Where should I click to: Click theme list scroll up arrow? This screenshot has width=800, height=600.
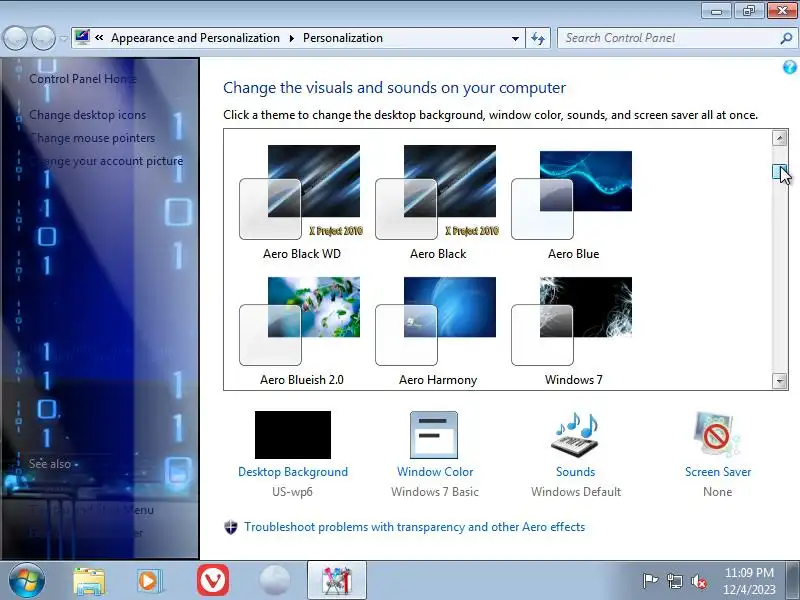point(779,138)
